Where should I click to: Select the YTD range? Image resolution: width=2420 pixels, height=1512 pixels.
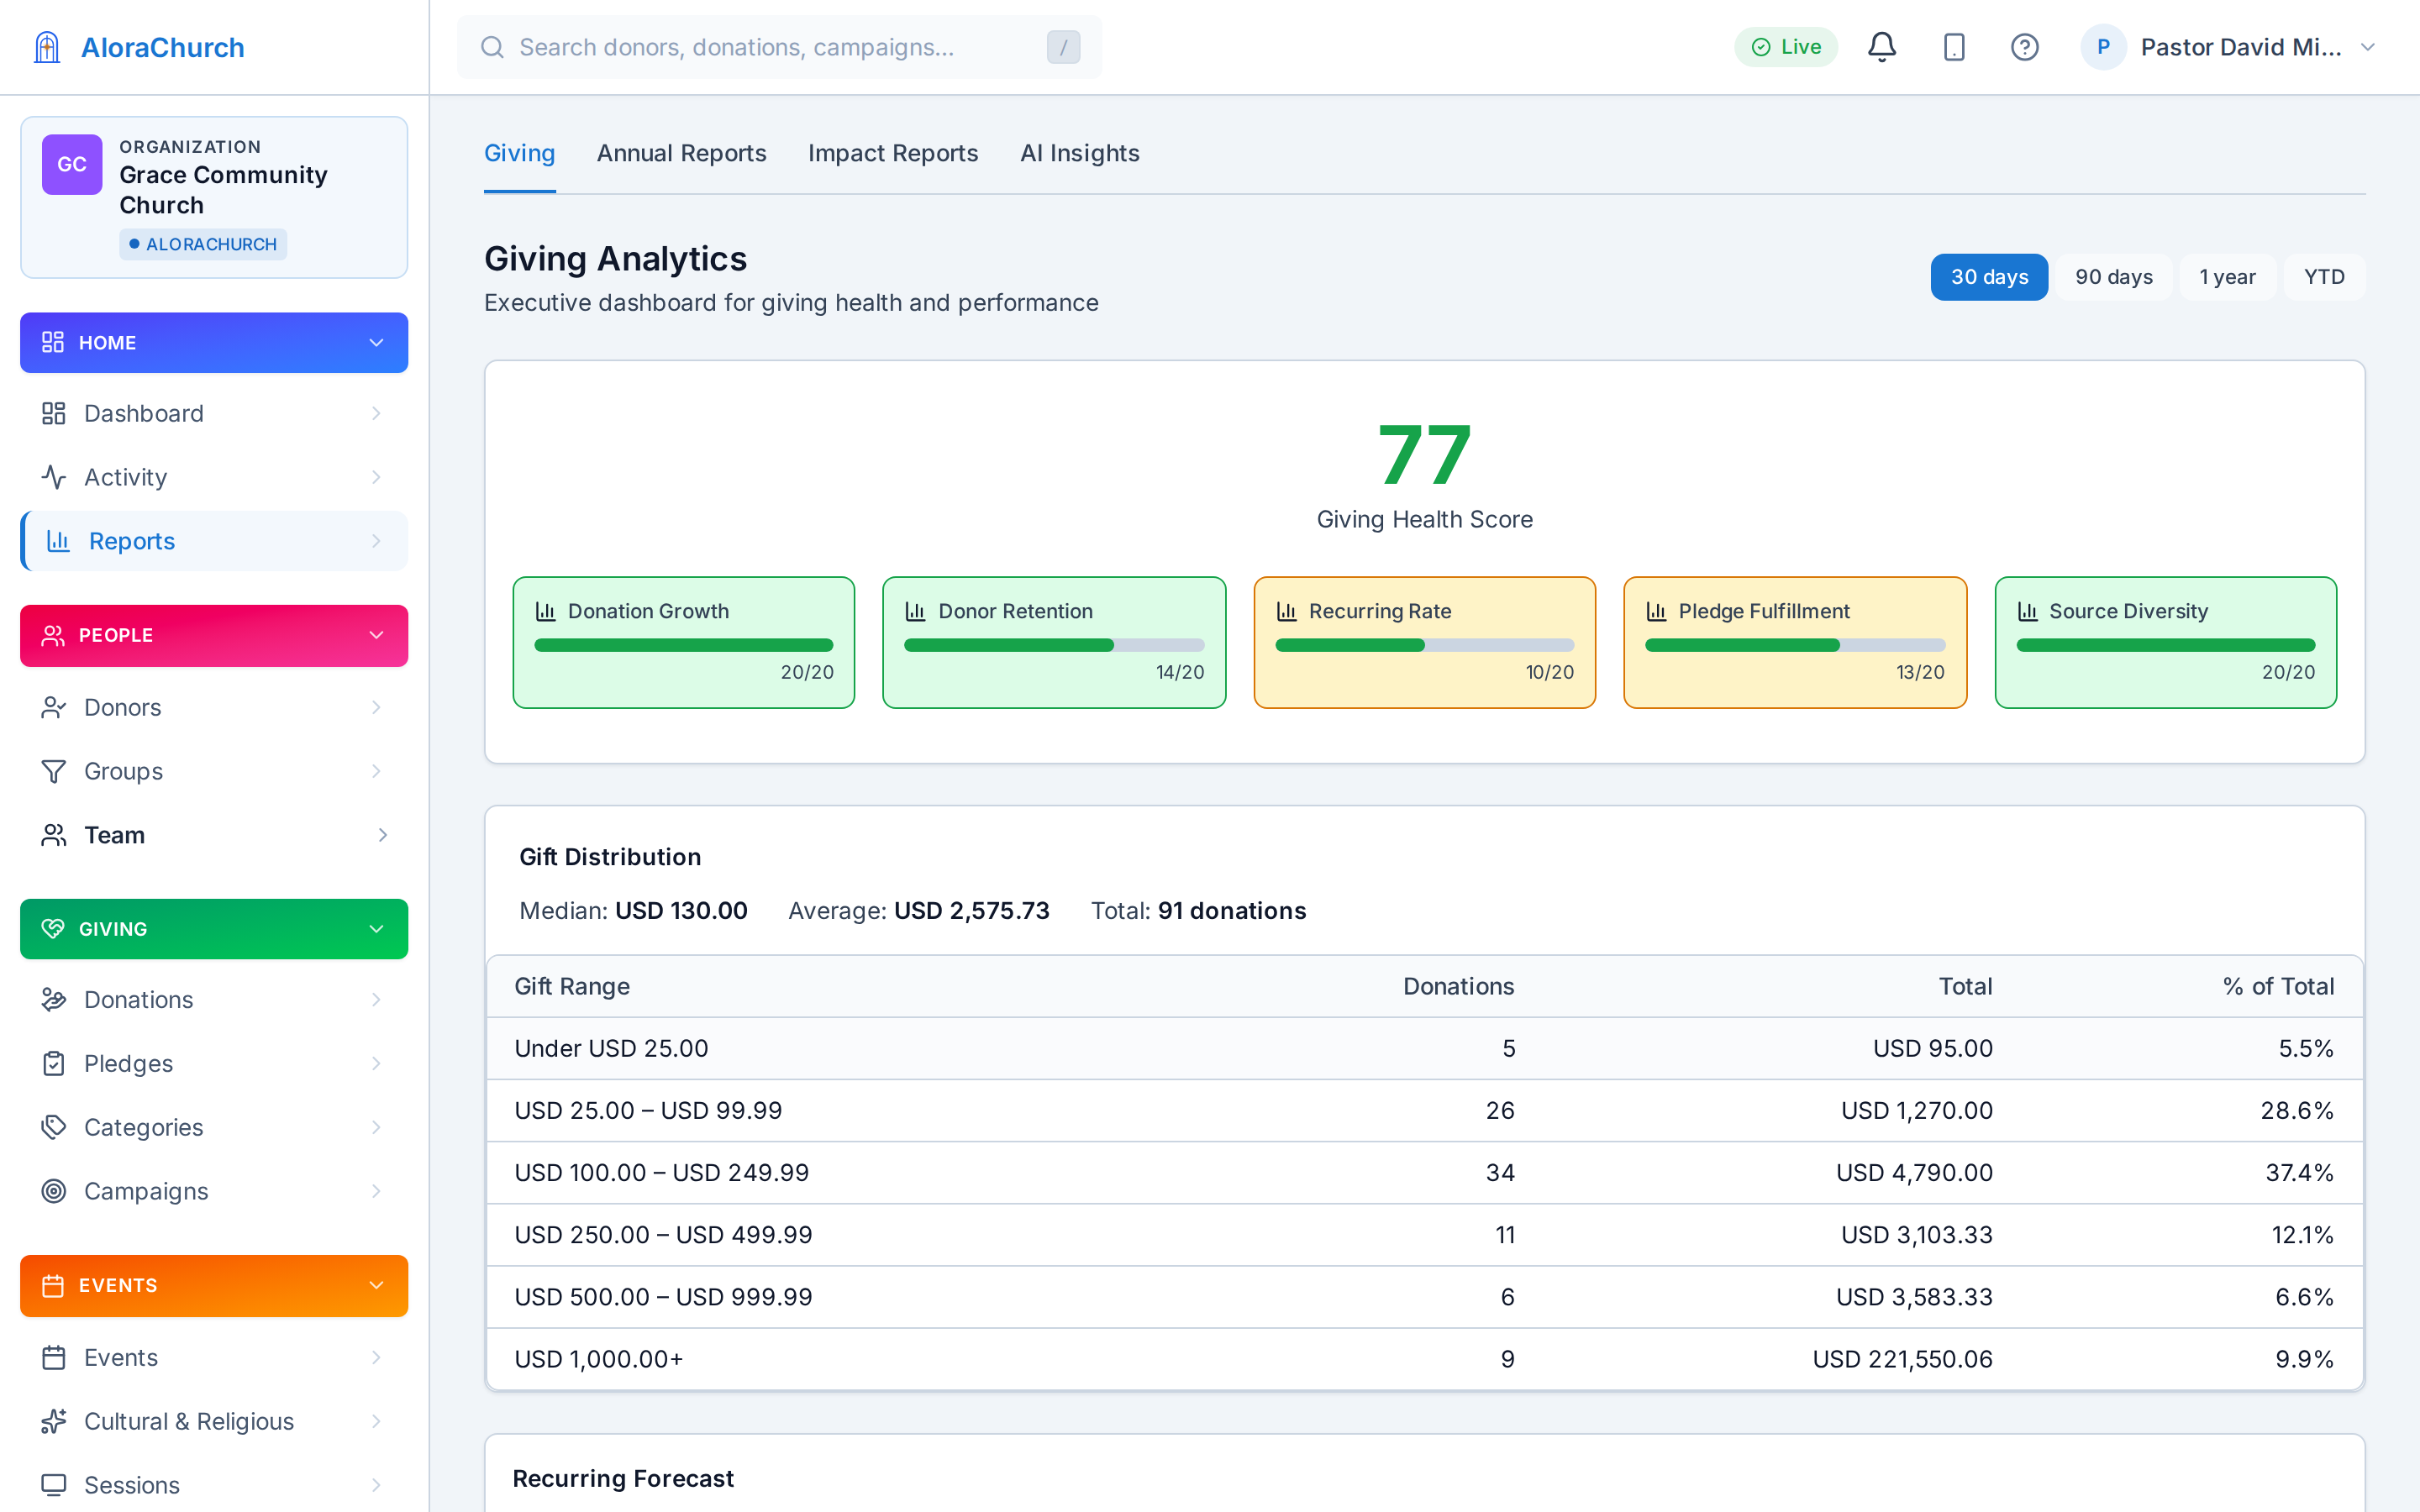(2324, 277)
